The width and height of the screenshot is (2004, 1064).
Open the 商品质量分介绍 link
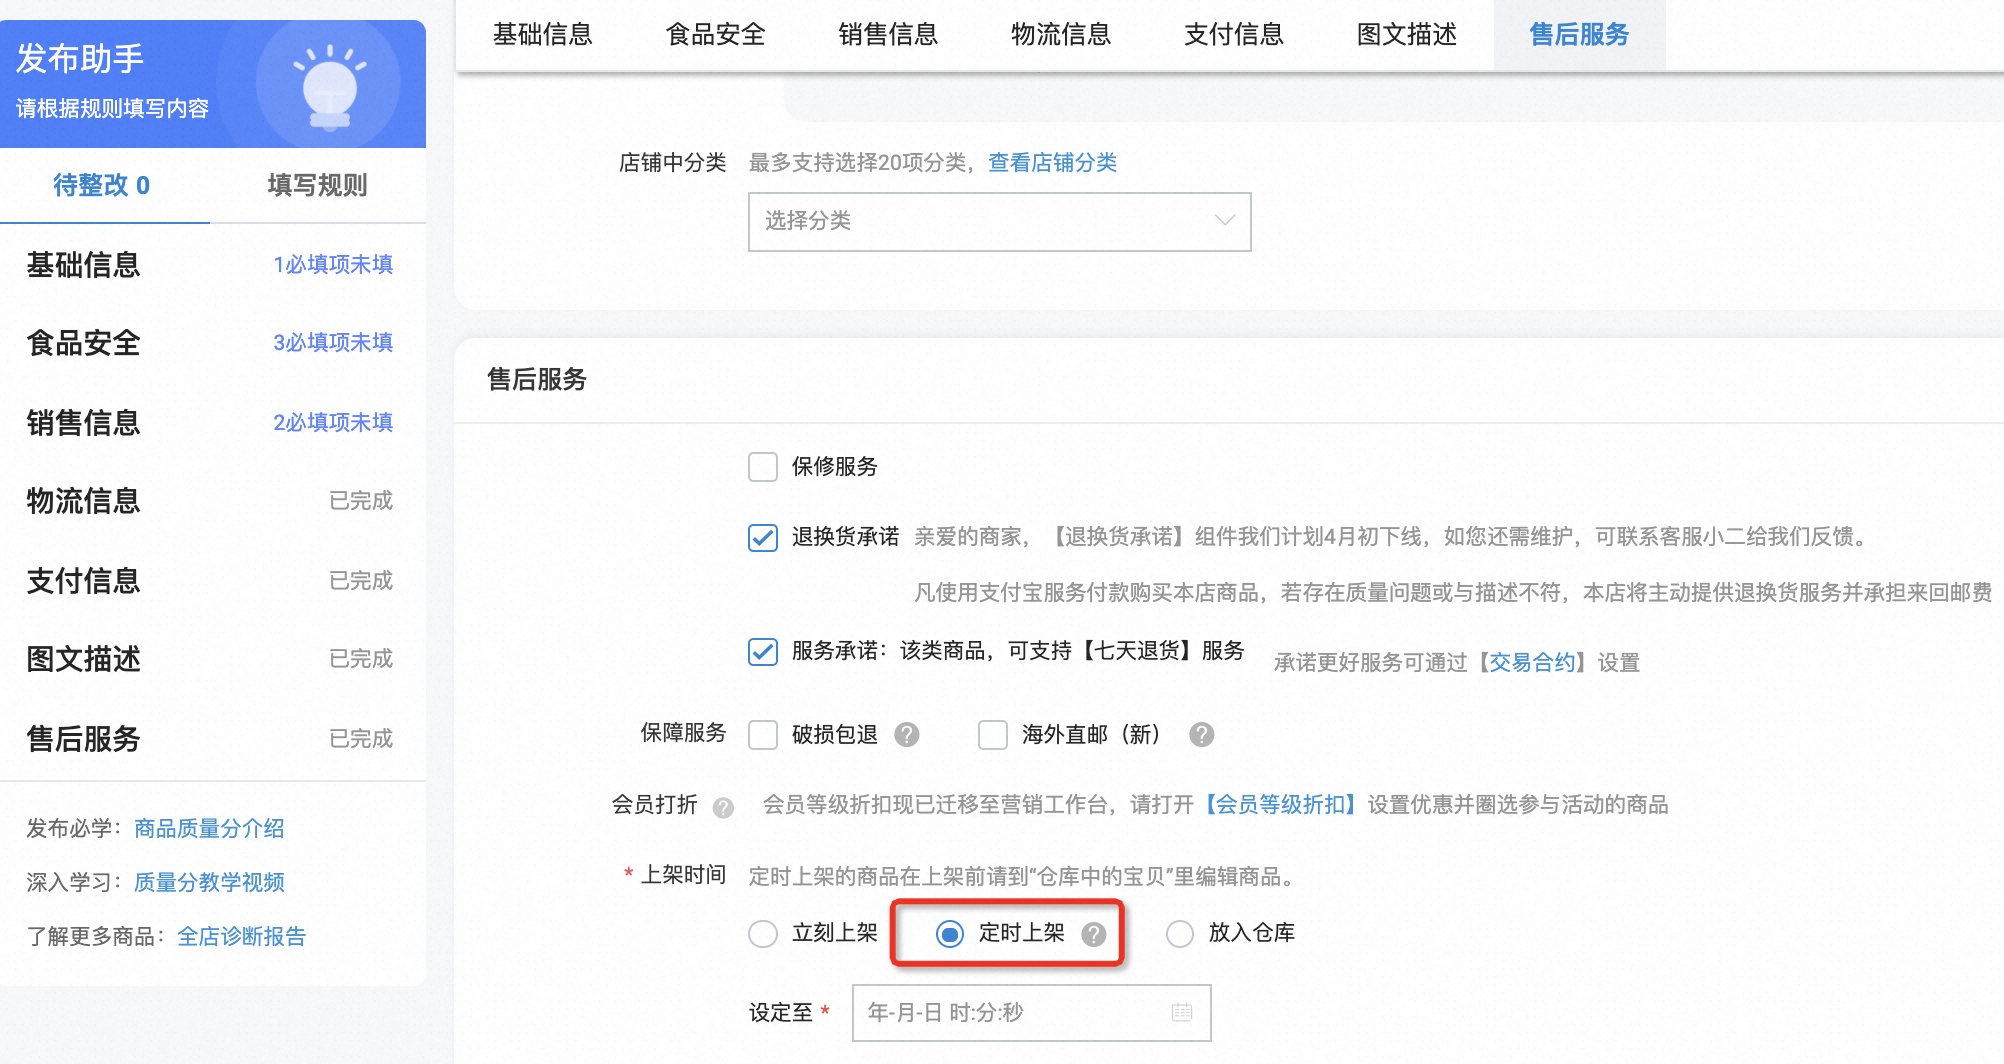[209, 829]
